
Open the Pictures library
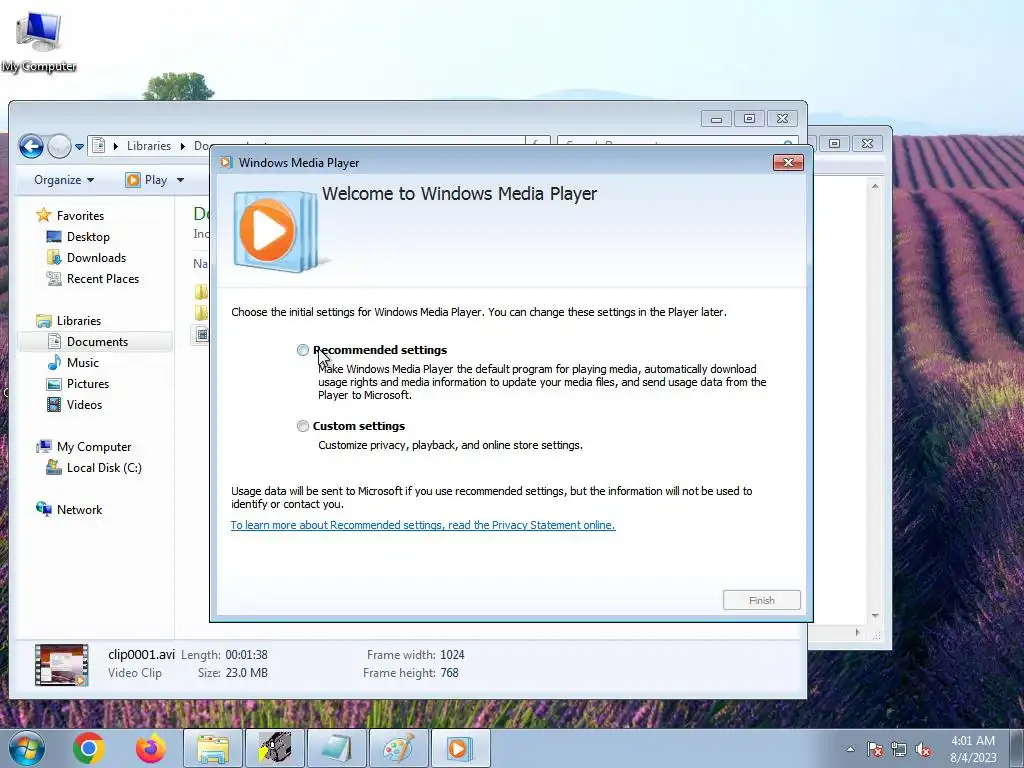88,383
